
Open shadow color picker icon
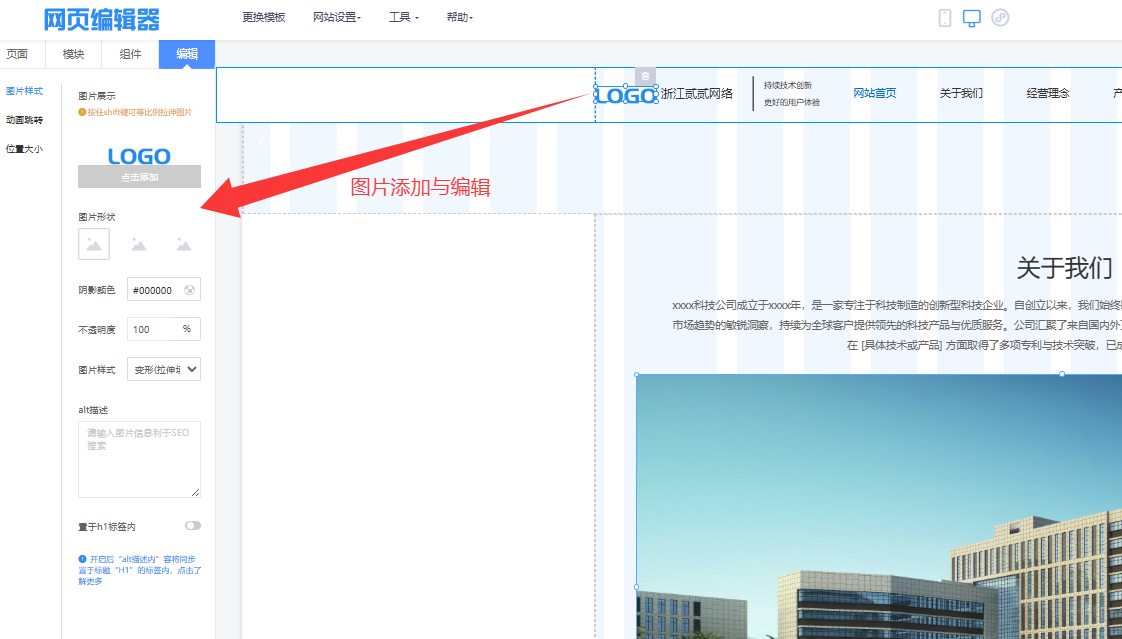[190, 290]
